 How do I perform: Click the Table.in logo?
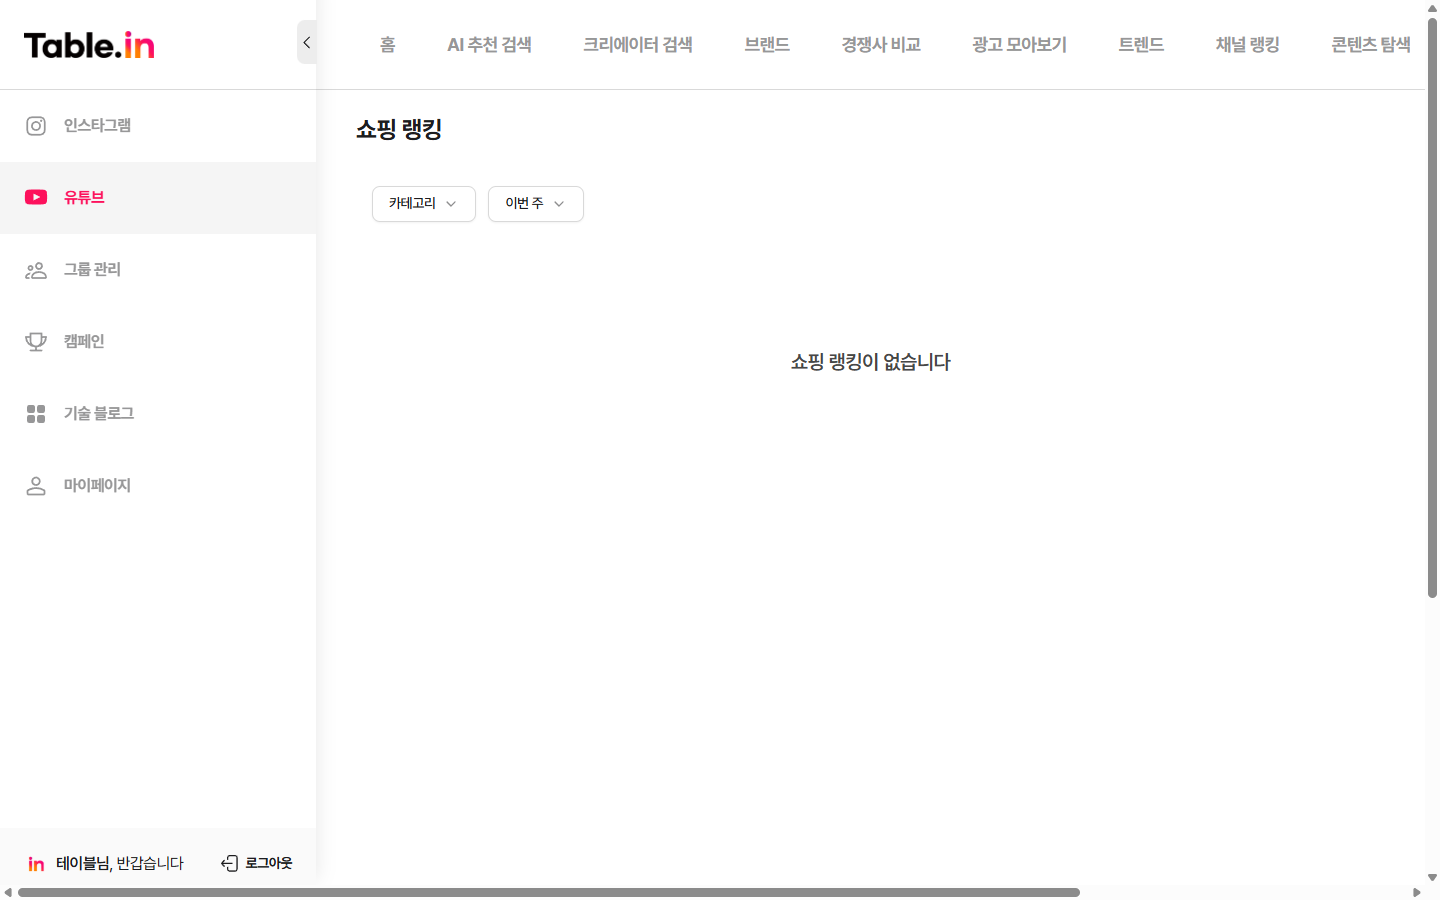(88, 44)
